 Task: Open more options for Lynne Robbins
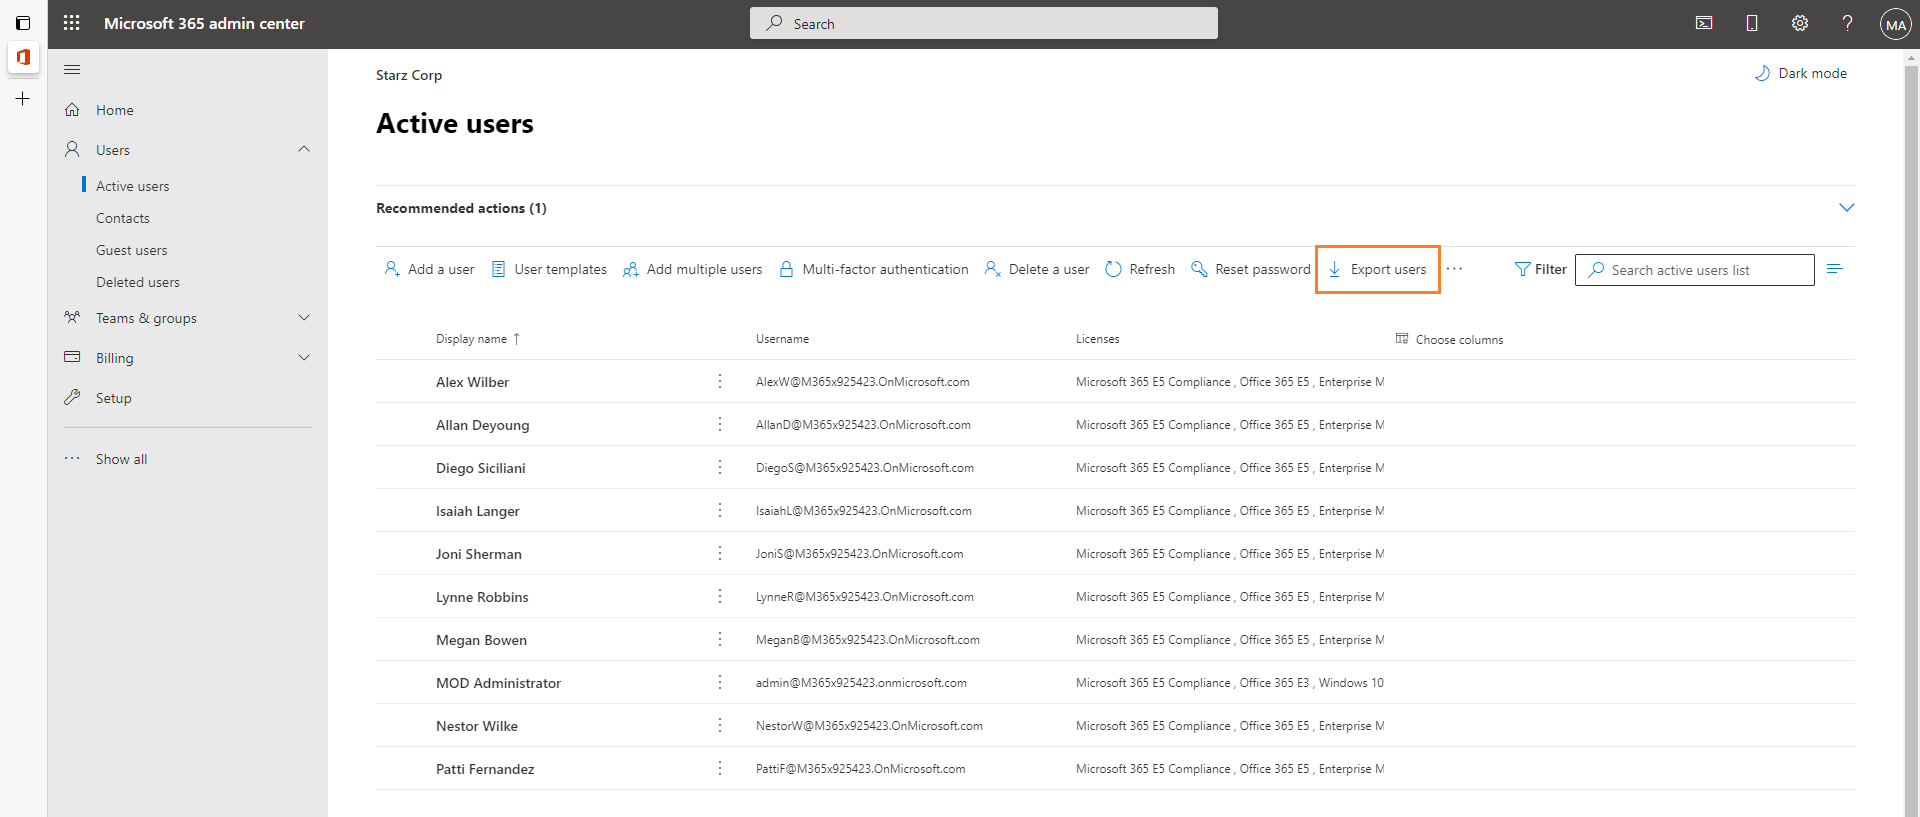point(720,596)
